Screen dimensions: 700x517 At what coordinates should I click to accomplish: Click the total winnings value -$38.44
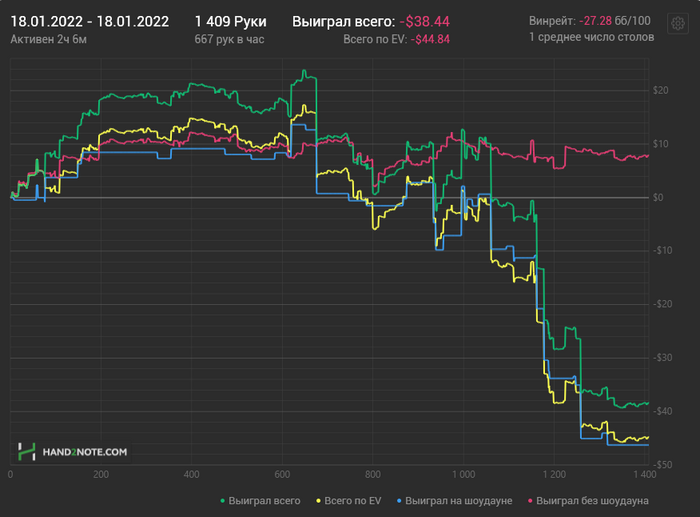(425, 21)
